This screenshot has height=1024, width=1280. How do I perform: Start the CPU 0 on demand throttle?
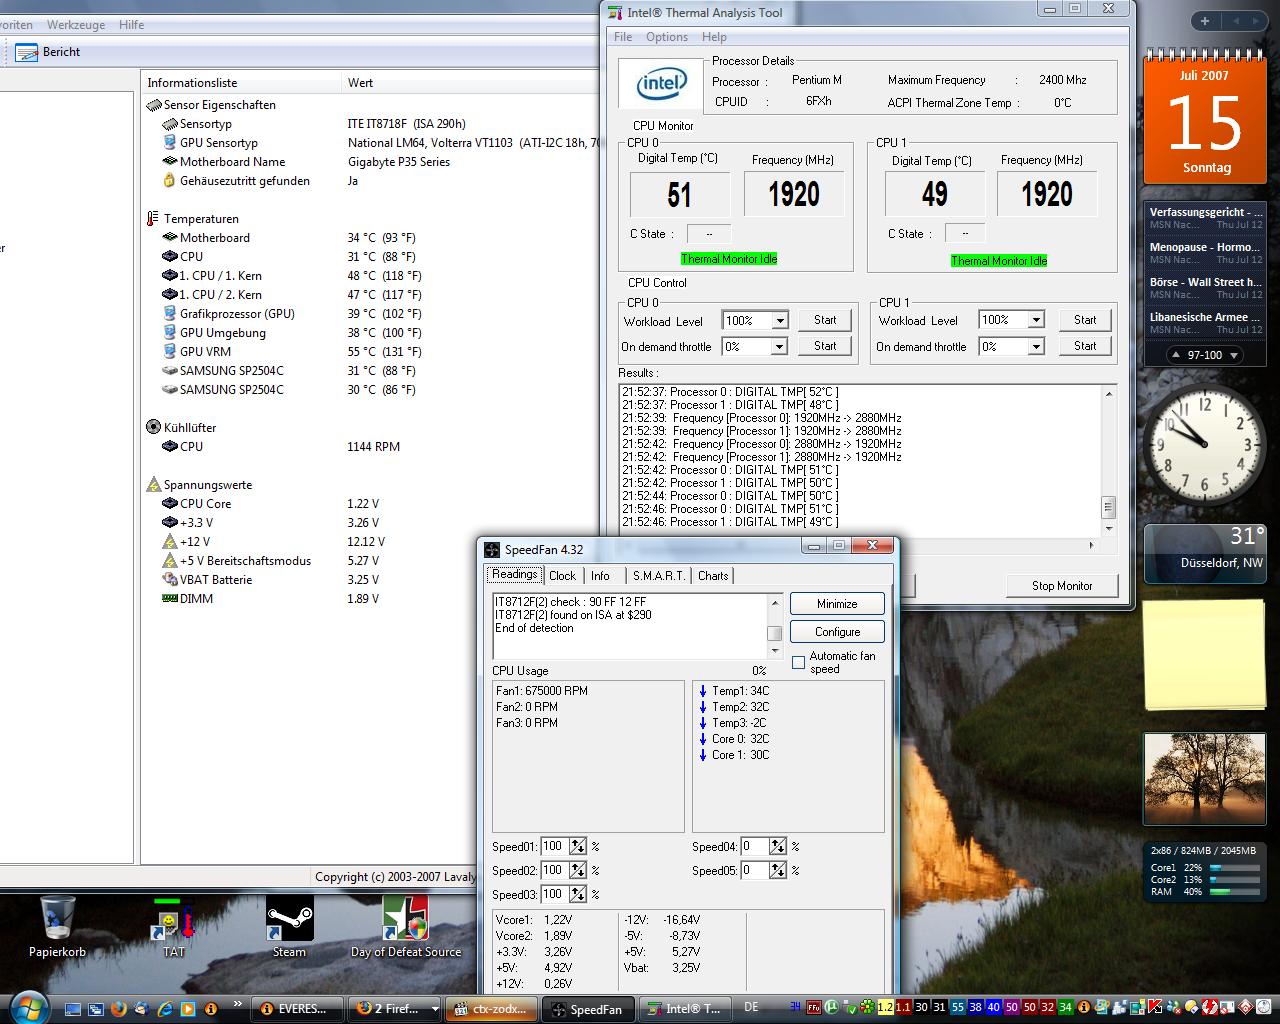pos(825,346)
